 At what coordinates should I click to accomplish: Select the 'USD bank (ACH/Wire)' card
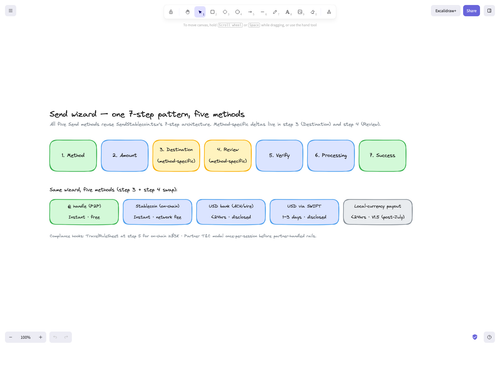pos(231,212)
